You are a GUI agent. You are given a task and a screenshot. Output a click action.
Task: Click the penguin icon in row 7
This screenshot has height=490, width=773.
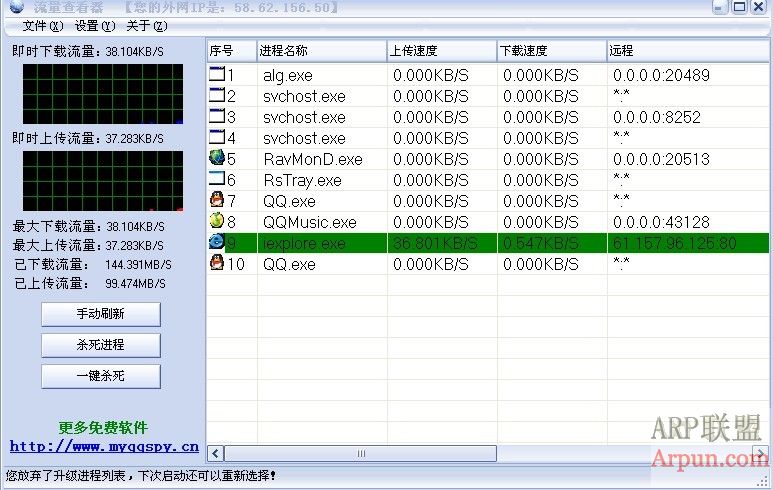[x=216, y=200]
